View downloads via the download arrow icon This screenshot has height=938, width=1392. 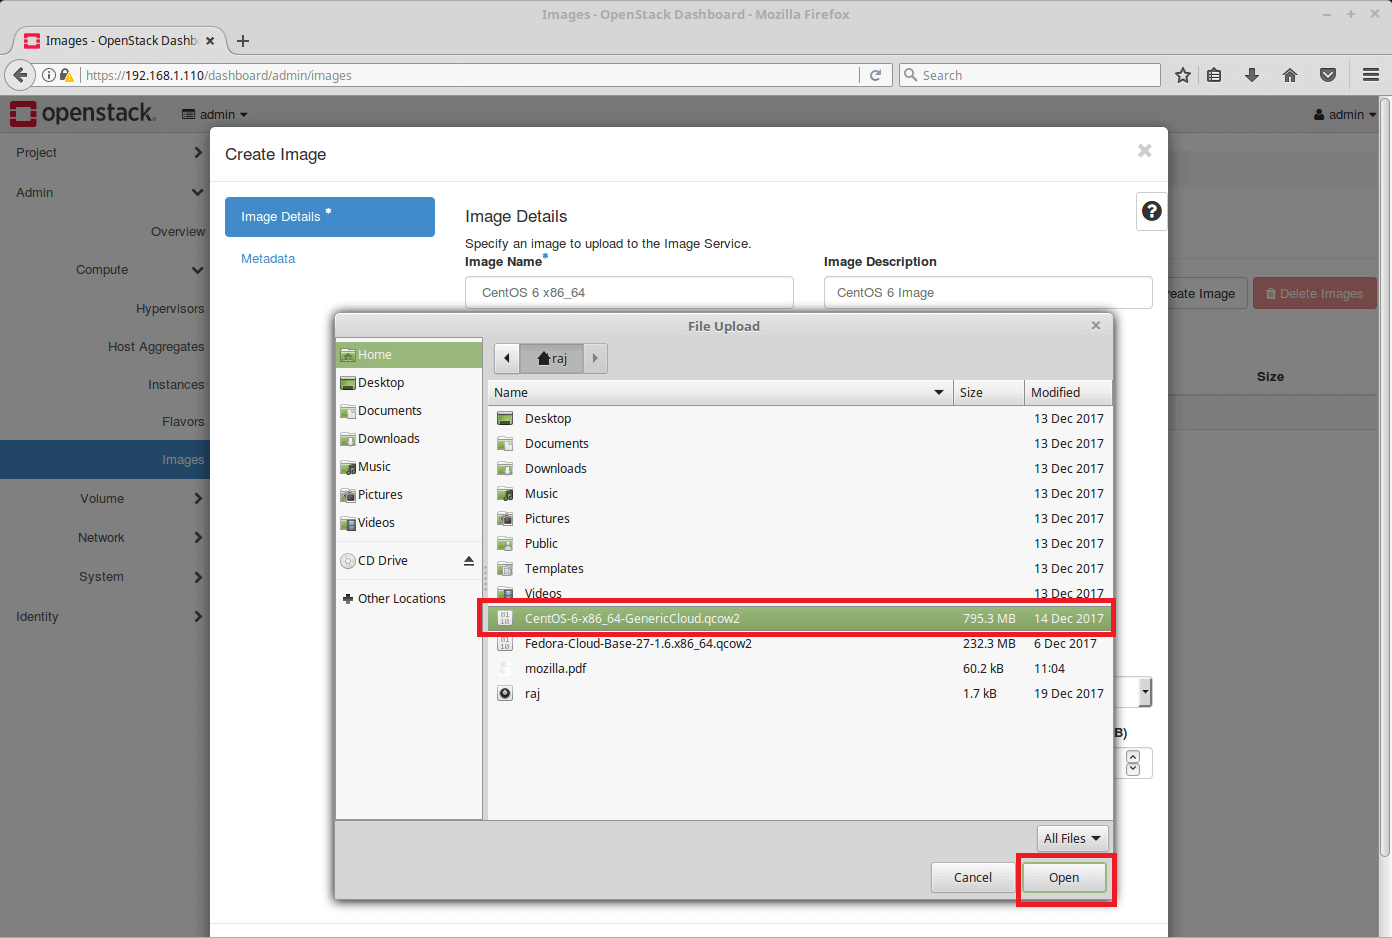1252,75
